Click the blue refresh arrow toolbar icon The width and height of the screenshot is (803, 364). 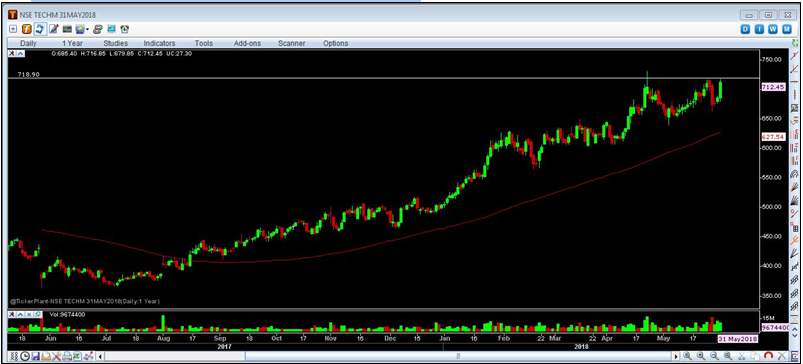39,29
